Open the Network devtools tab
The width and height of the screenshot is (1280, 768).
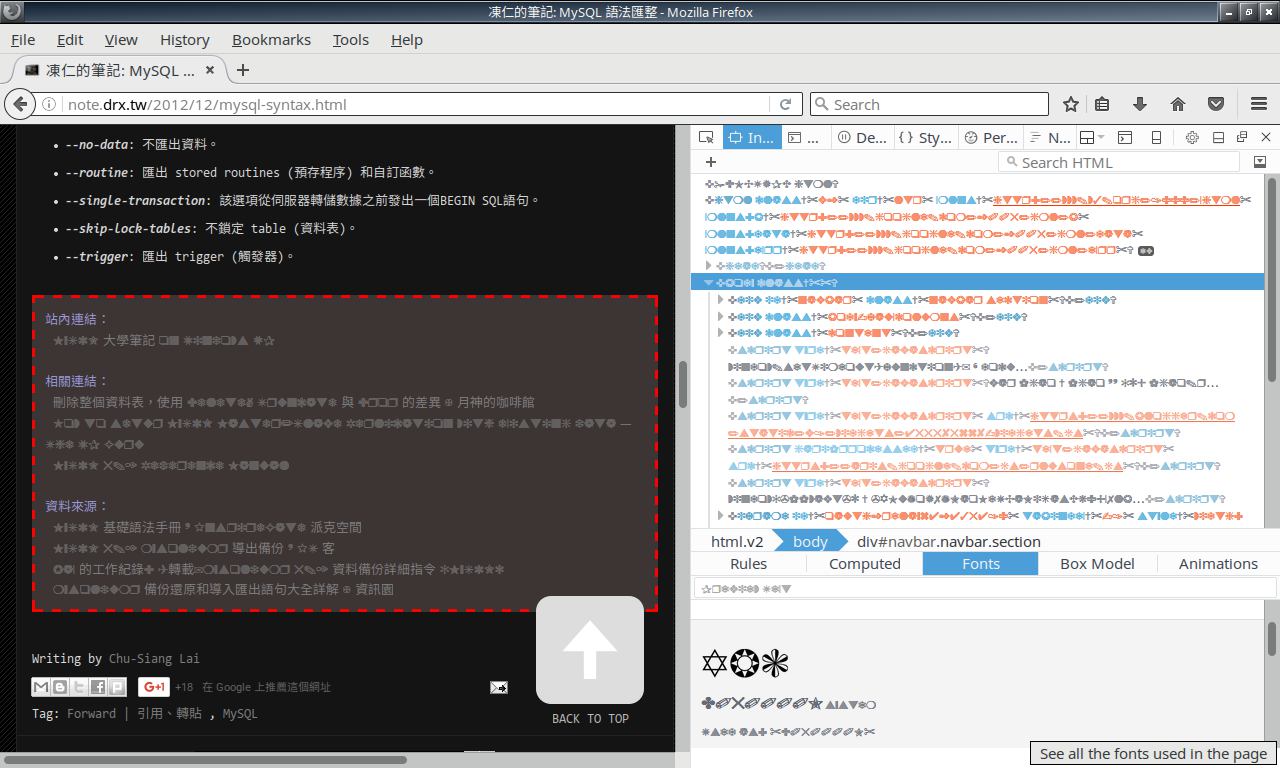point(1050,137)
